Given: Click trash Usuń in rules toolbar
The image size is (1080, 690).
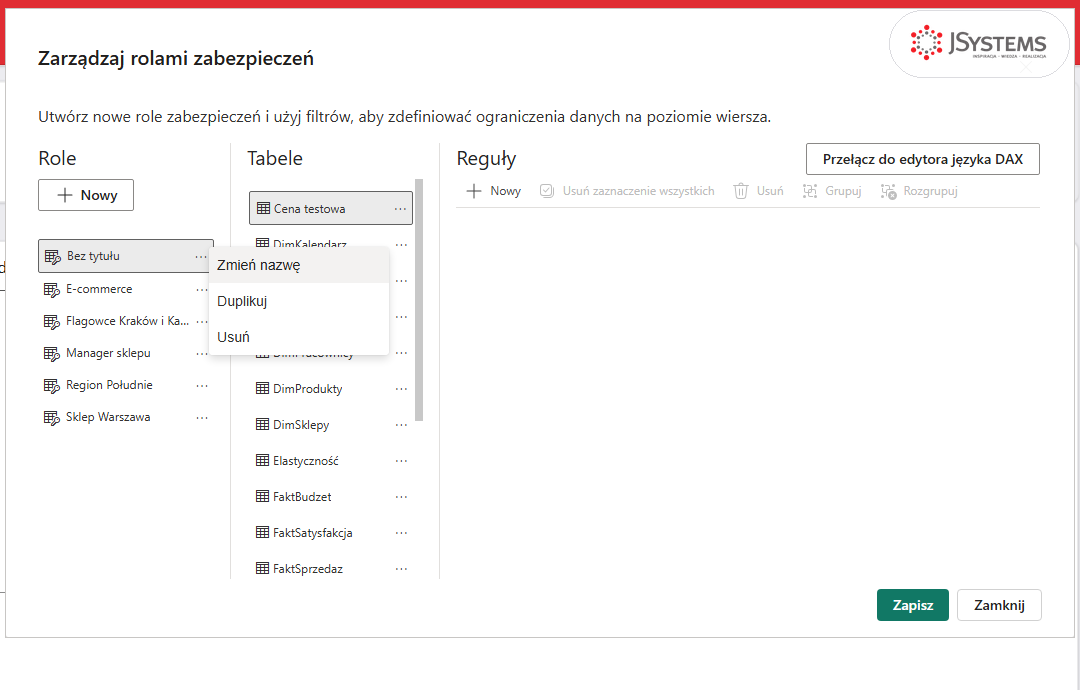Looking at the screenshot, I should coord(758,191).
